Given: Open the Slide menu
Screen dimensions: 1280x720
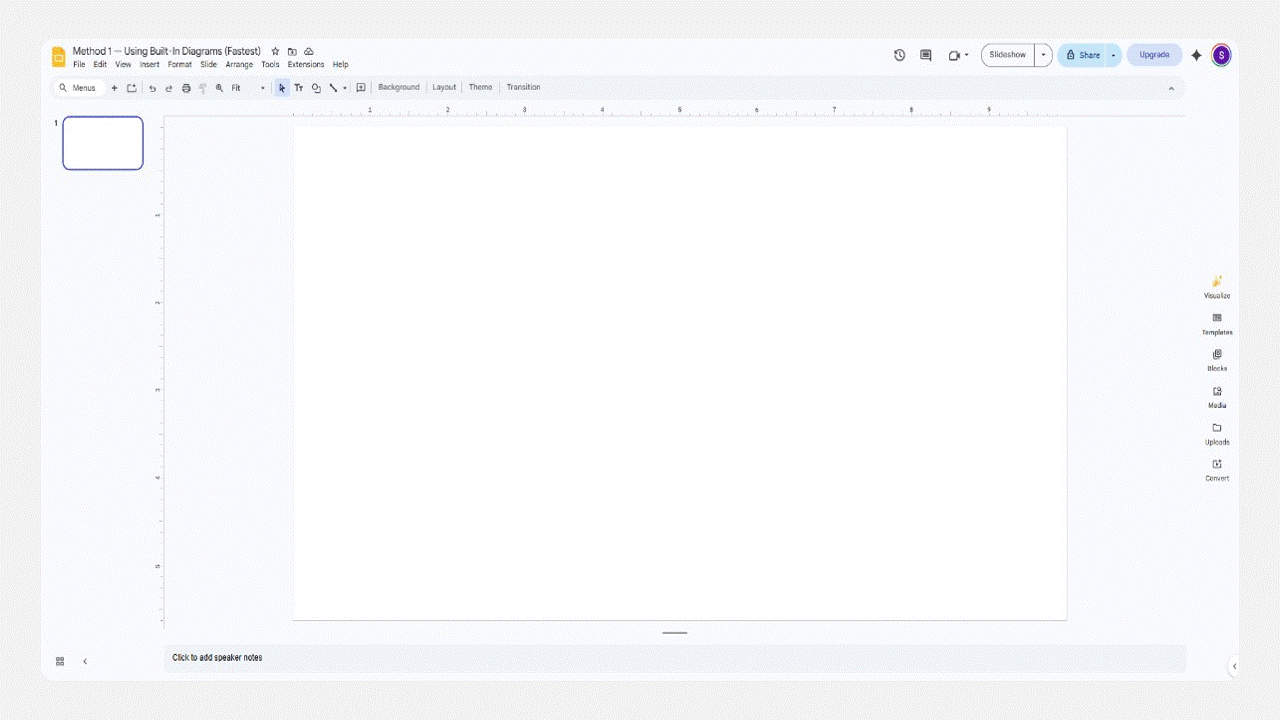Looking at the screenshot, I should click(x=208, y=65).
